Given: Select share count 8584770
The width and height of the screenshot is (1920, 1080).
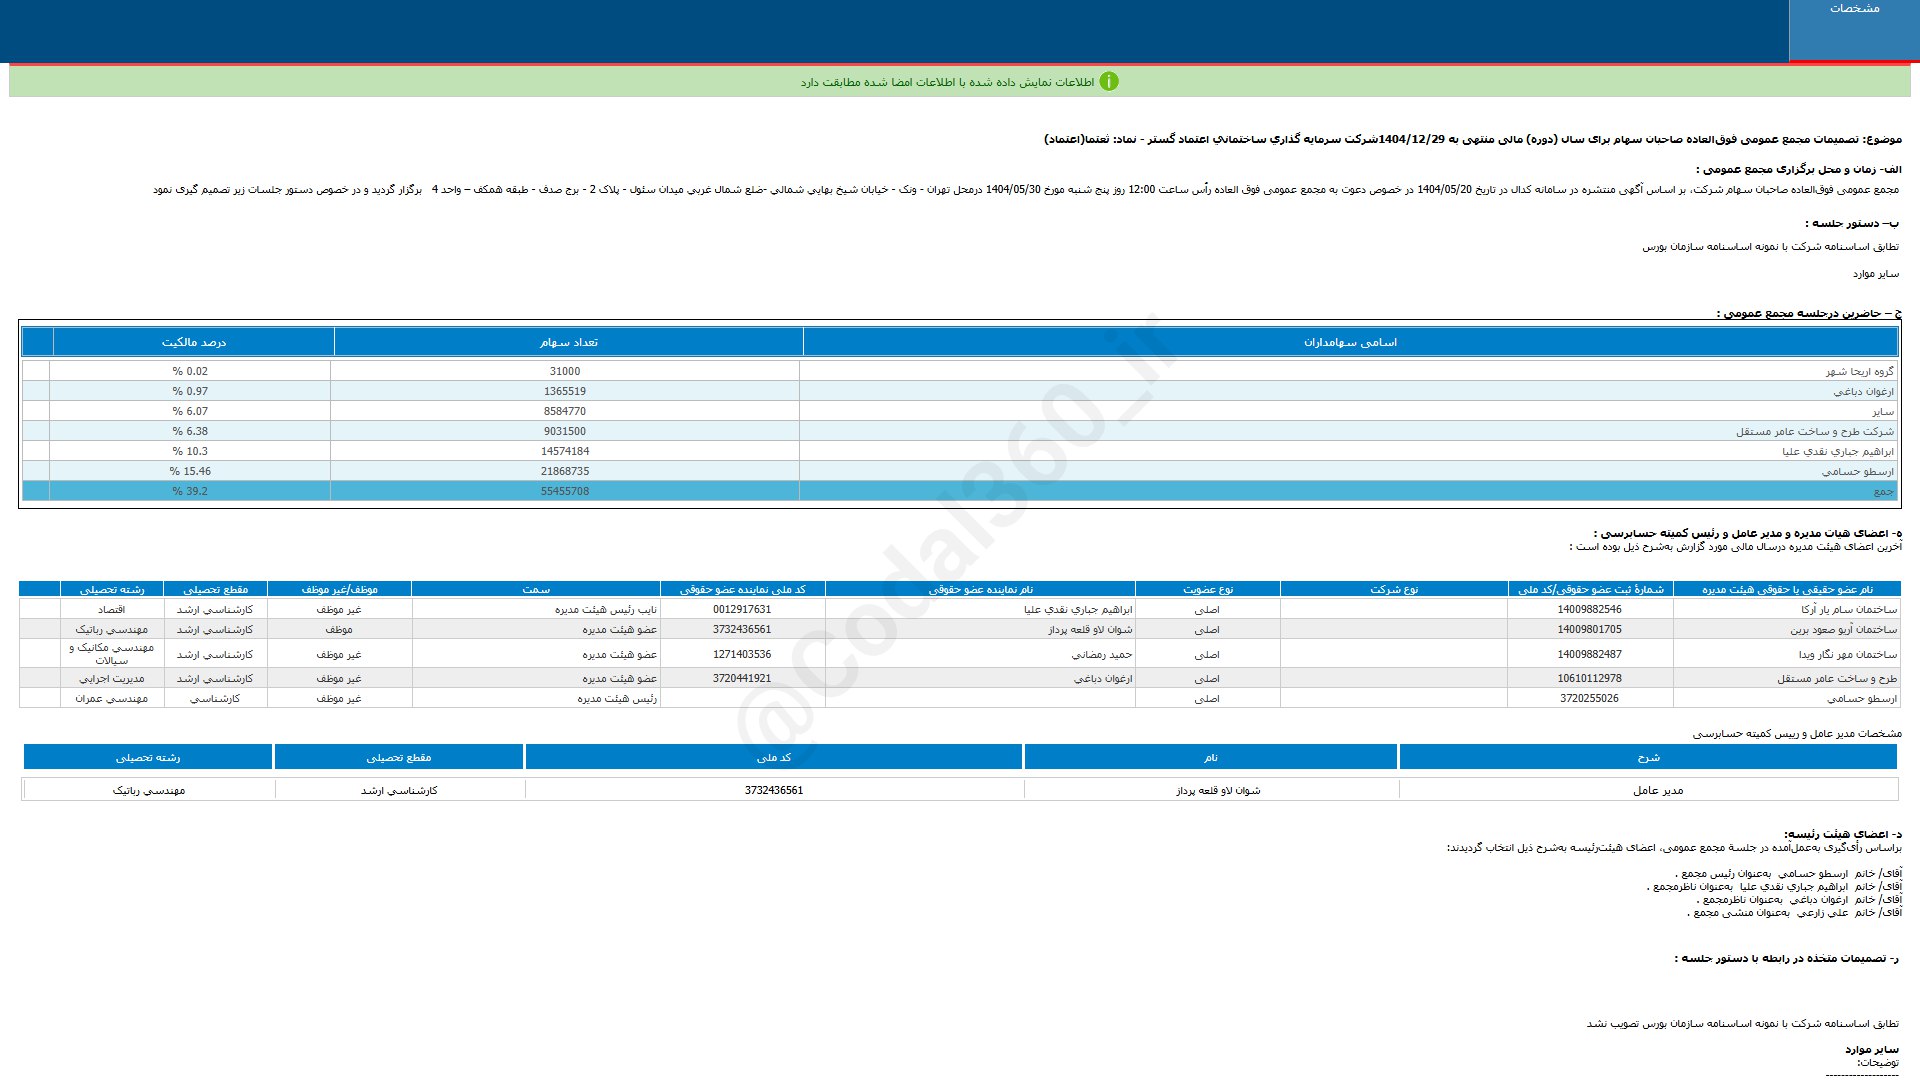Looking at the screenshot, I should (x=565, y=411).
